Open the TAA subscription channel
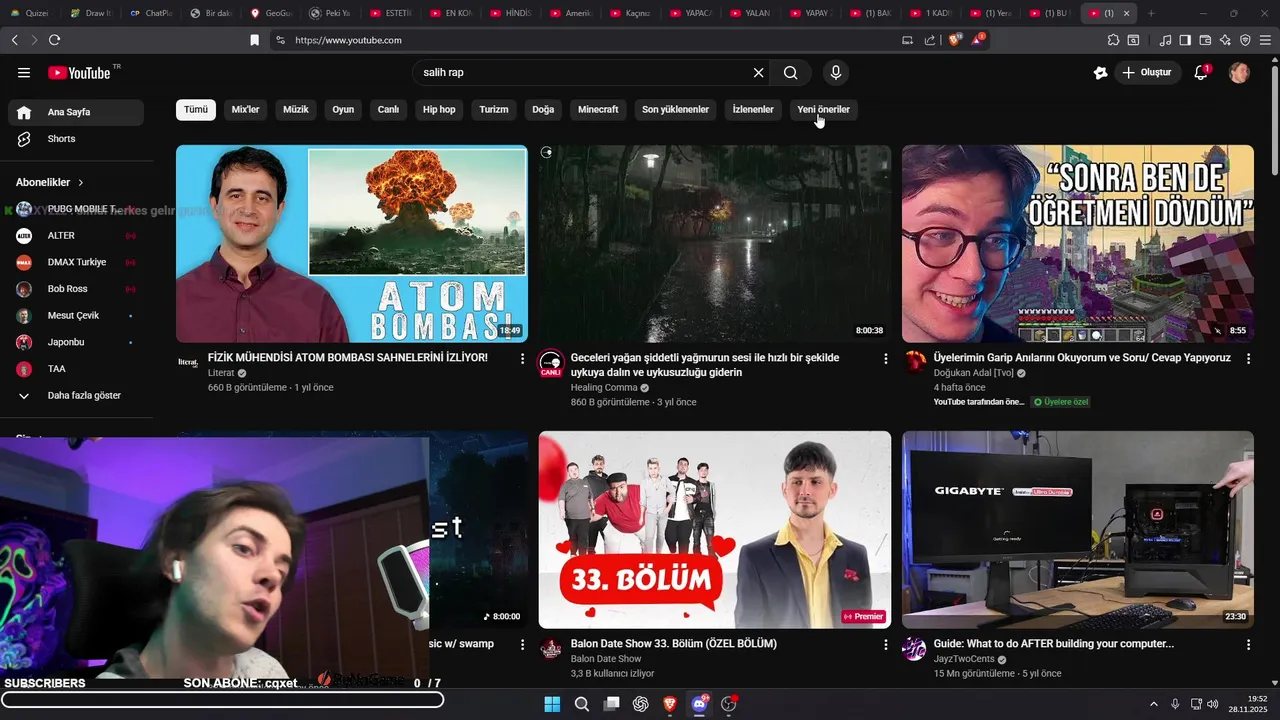Screen dimensions: 1280x720 click(76, 369)
